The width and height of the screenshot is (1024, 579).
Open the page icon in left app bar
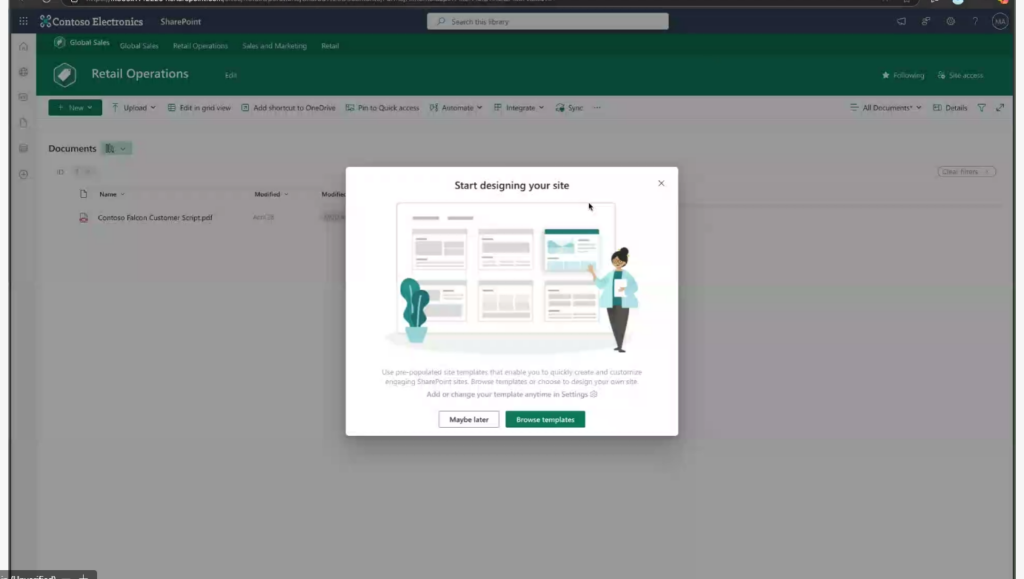point(24,123)
